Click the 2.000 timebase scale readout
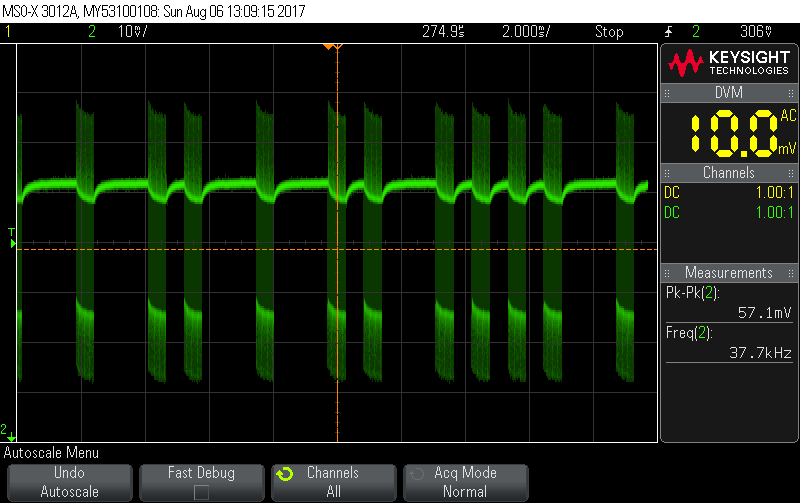Image resolution: width=800 pixels, height=503 pixels. tap(525, 31)
